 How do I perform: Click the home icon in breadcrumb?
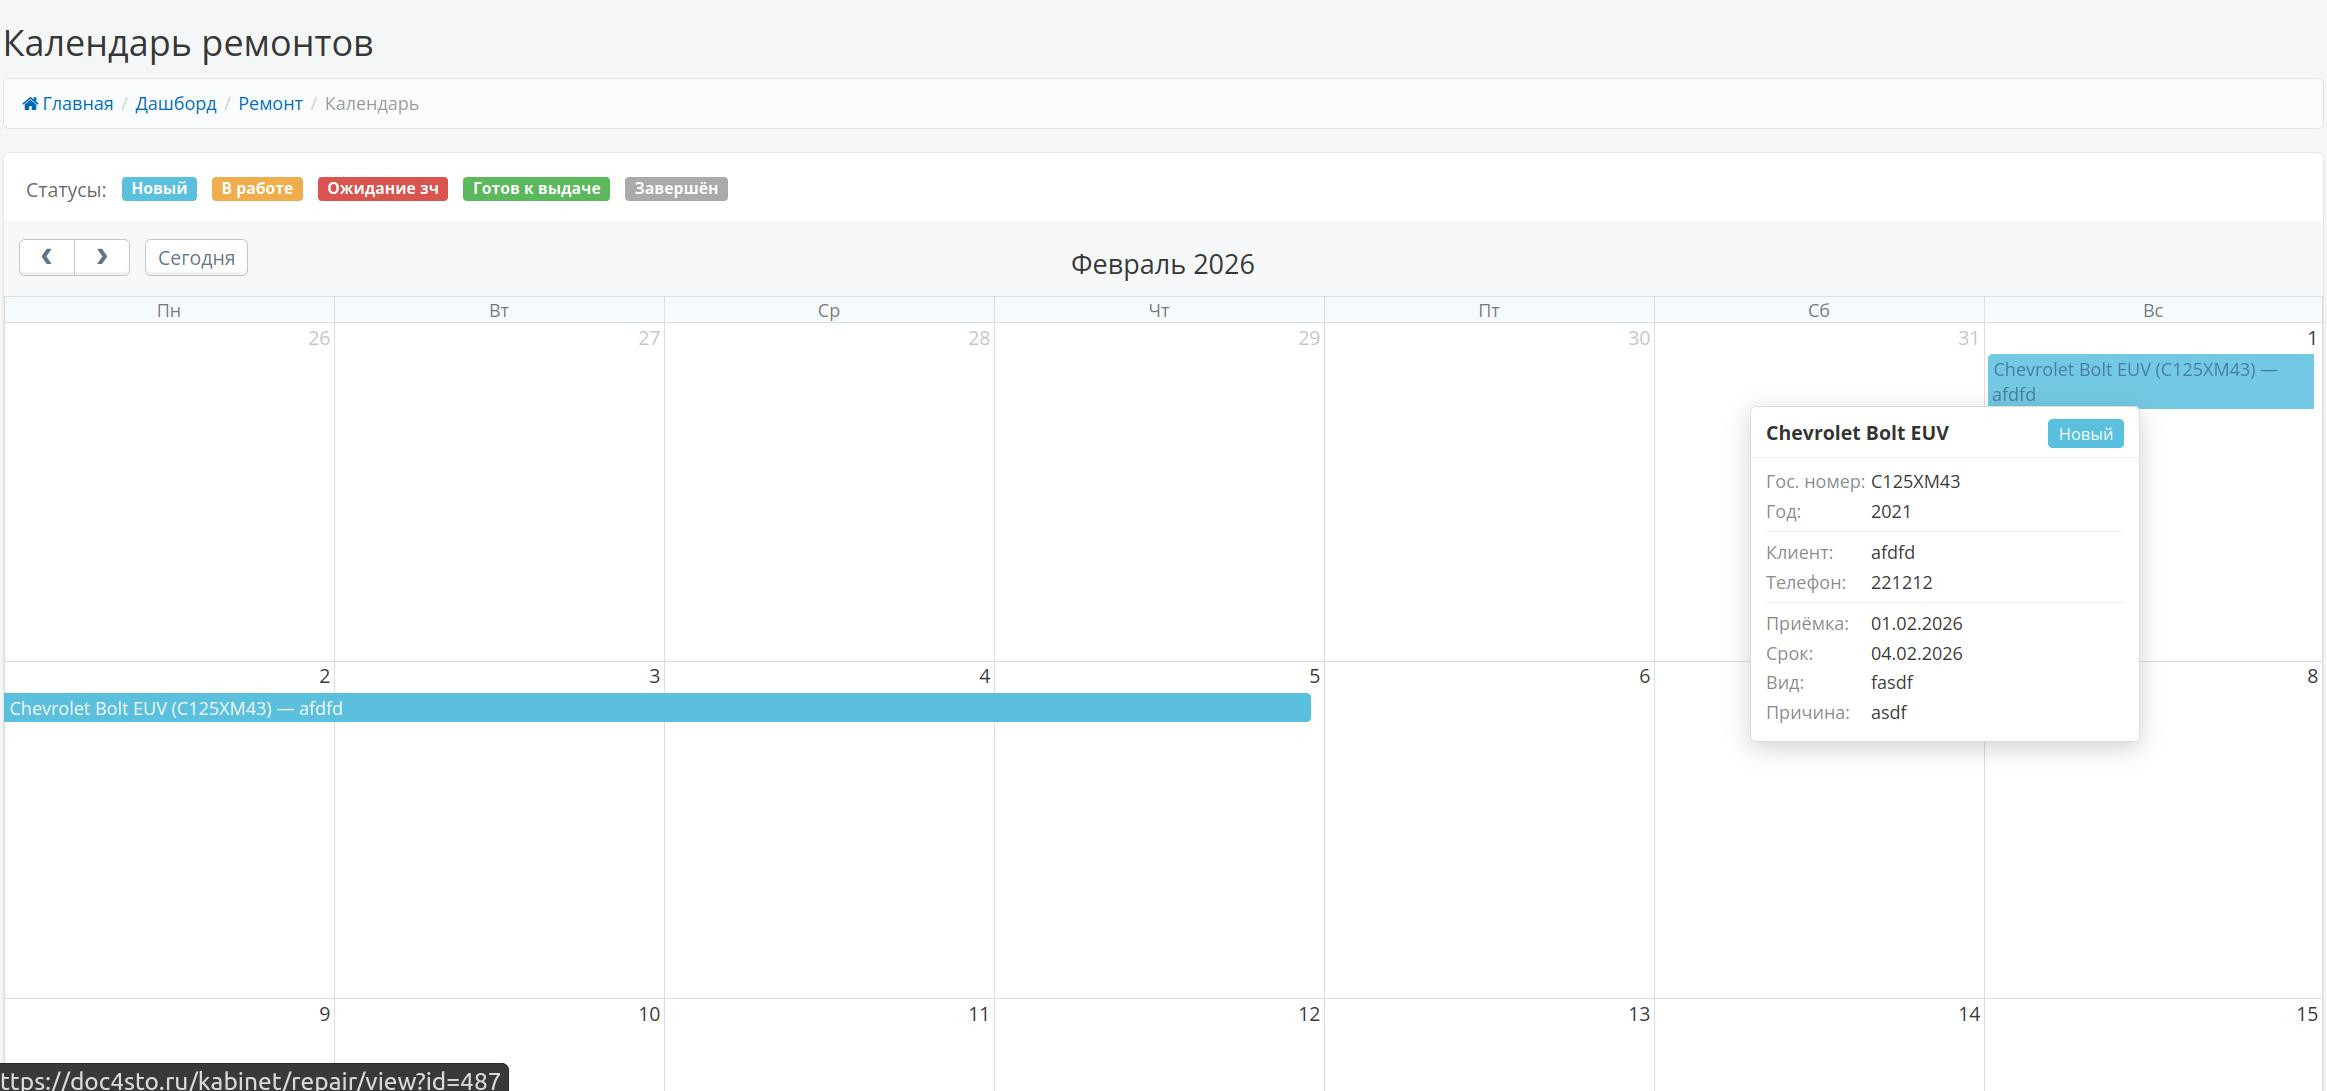coord(31,104)
